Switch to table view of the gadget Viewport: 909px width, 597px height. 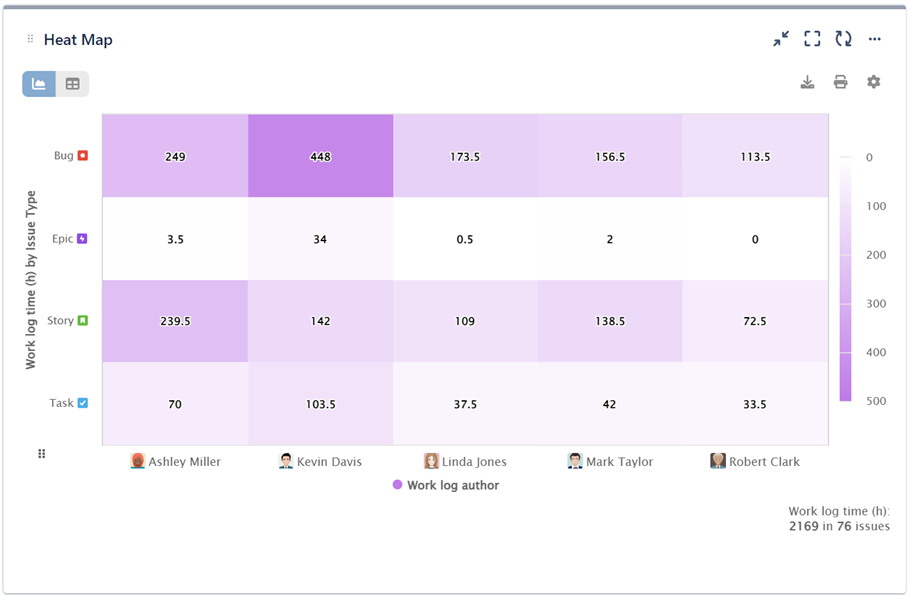click(x=72, y=83)
